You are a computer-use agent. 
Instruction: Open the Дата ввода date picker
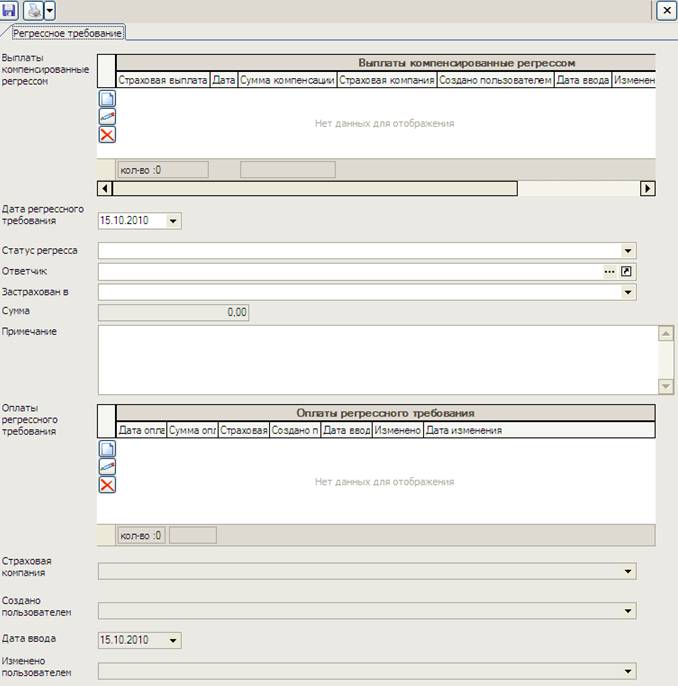(x=173, y=640)
